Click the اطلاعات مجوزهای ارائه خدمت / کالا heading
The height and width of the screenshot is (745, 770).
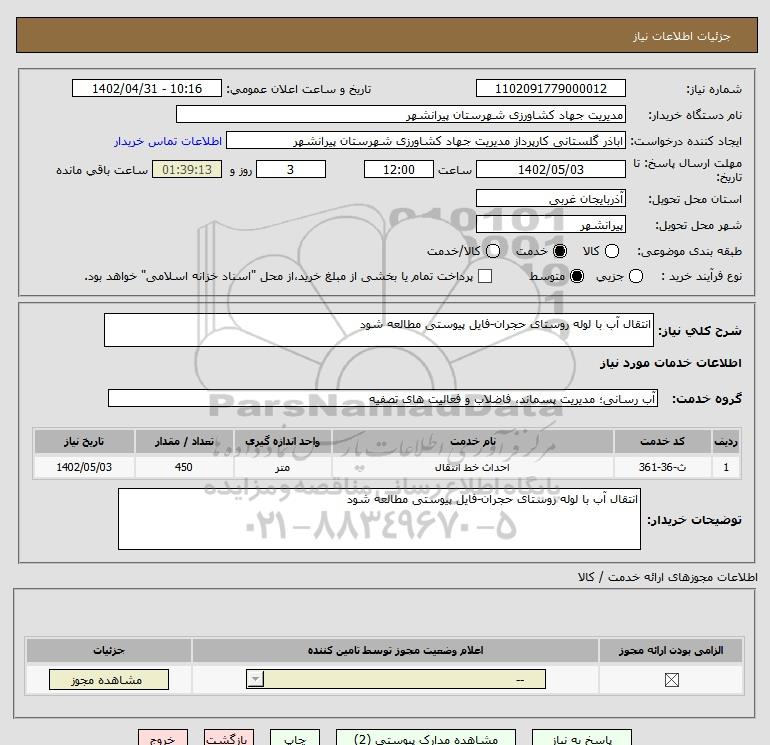(x=667, y=577)
